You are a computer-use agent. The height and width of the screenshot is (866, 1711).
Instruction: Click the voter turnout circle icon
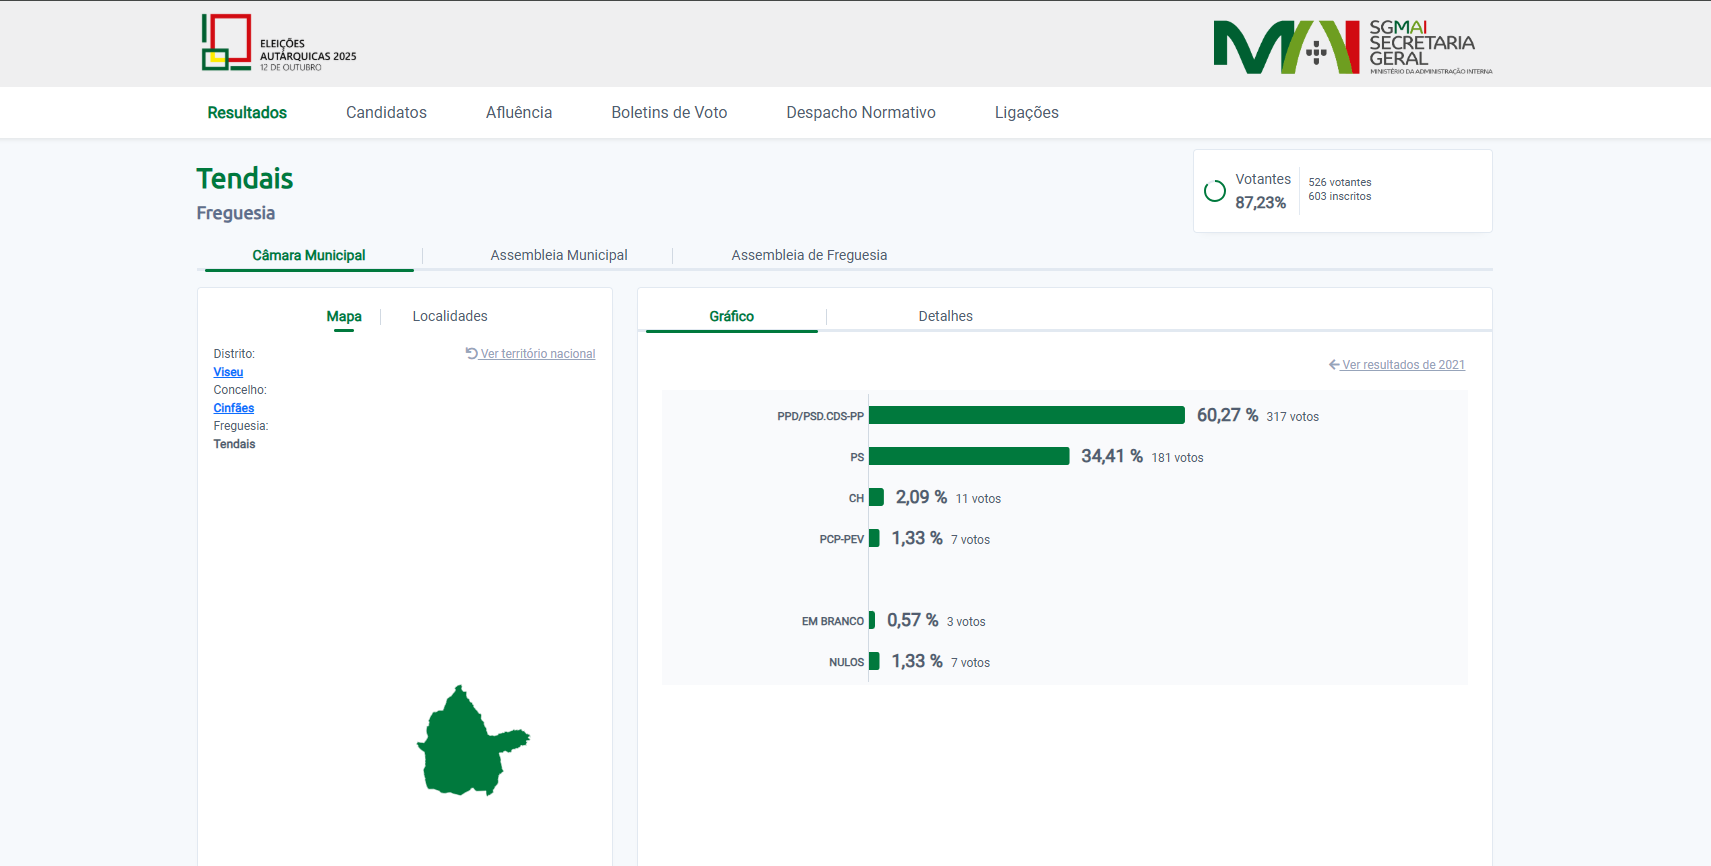click(1214, 191)
